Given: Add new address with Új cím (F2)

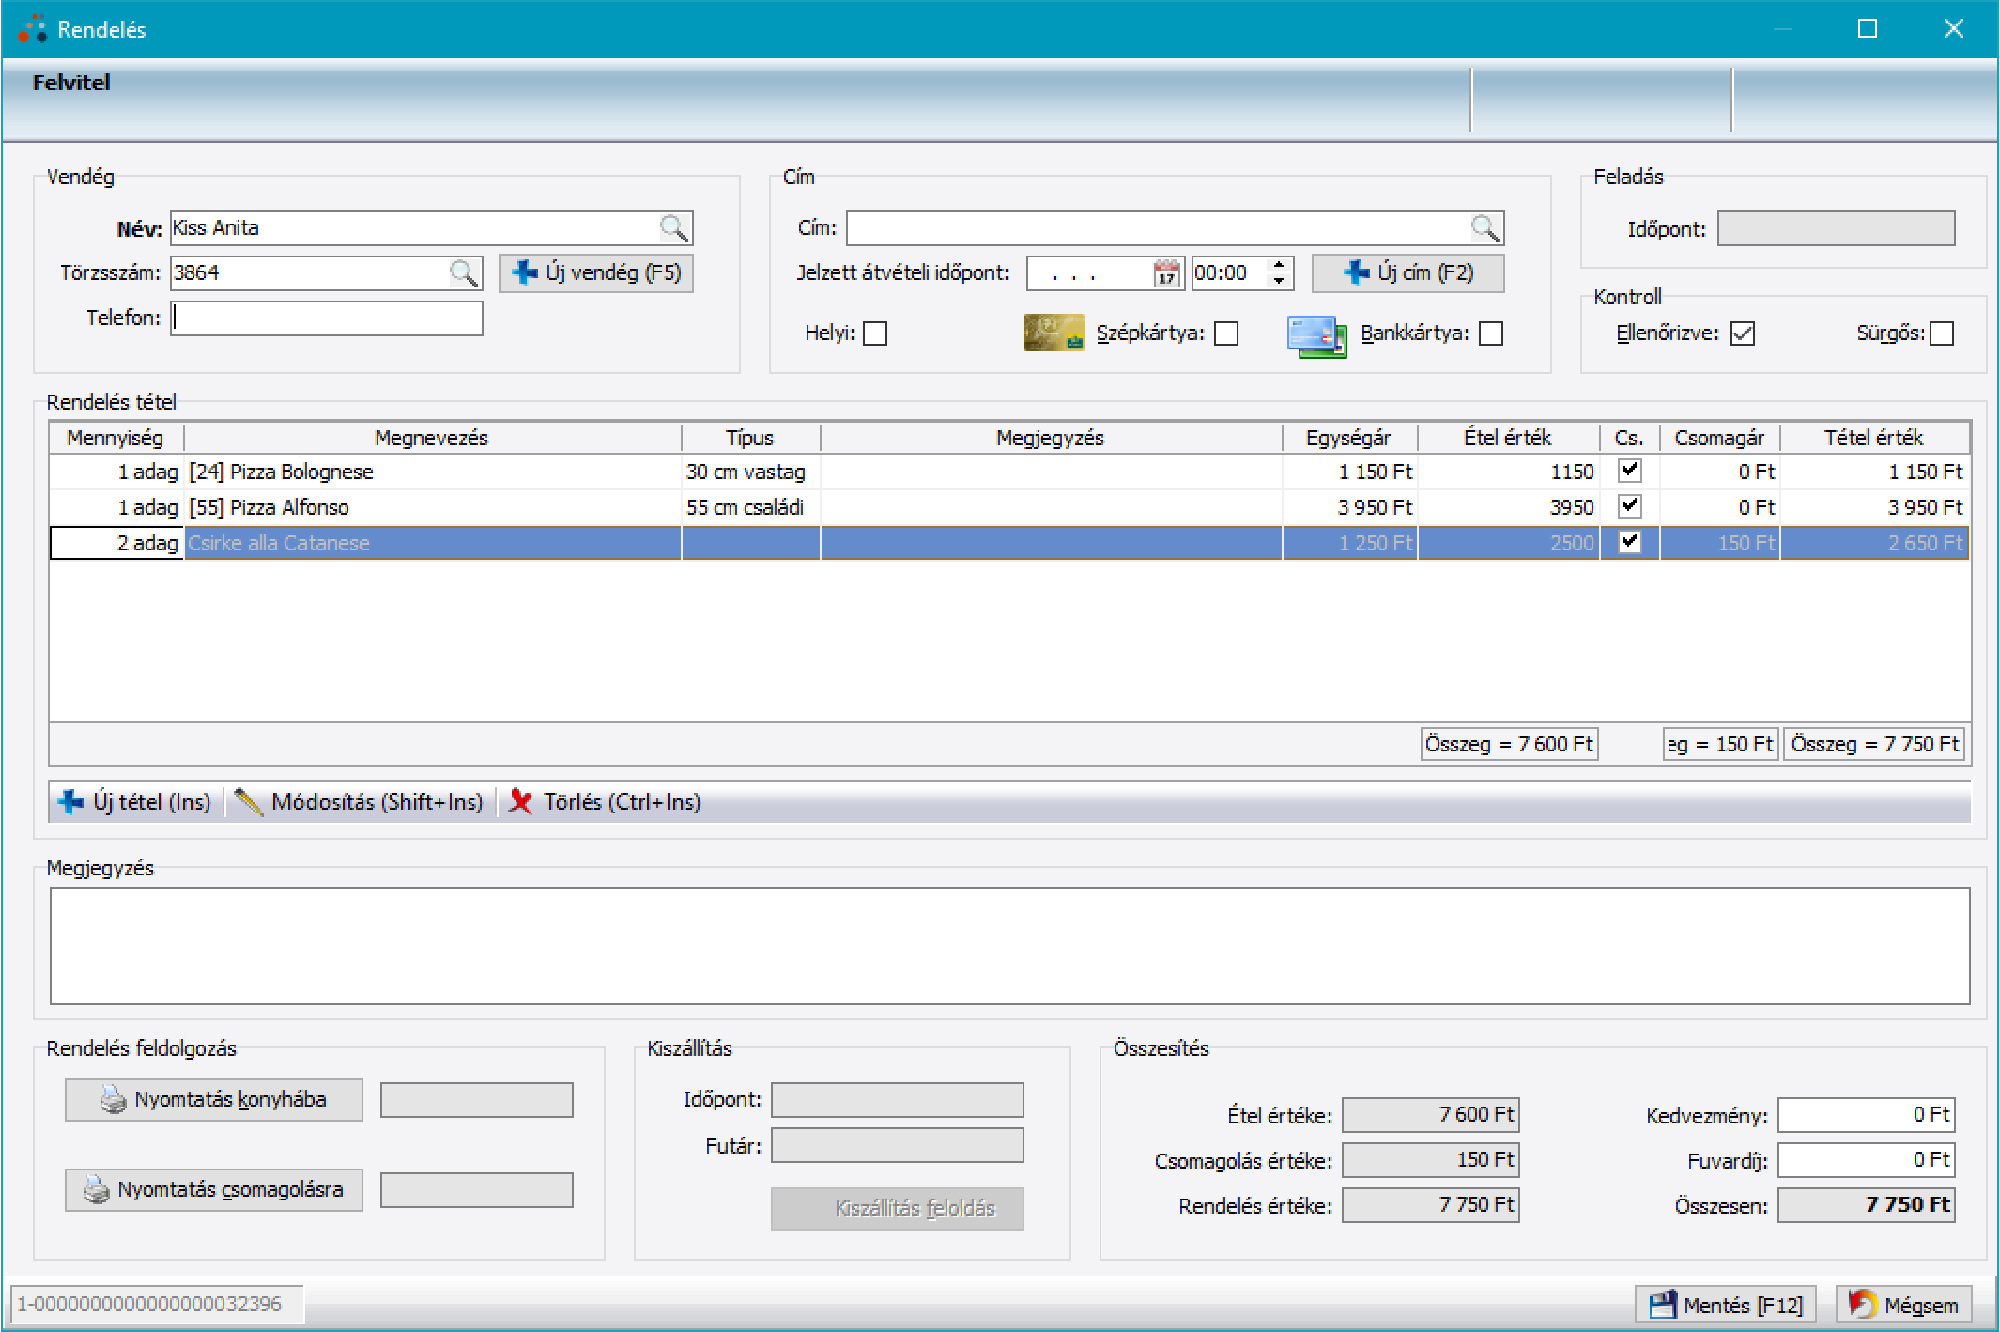Looking at the screenshot, I should (1408, 273).
